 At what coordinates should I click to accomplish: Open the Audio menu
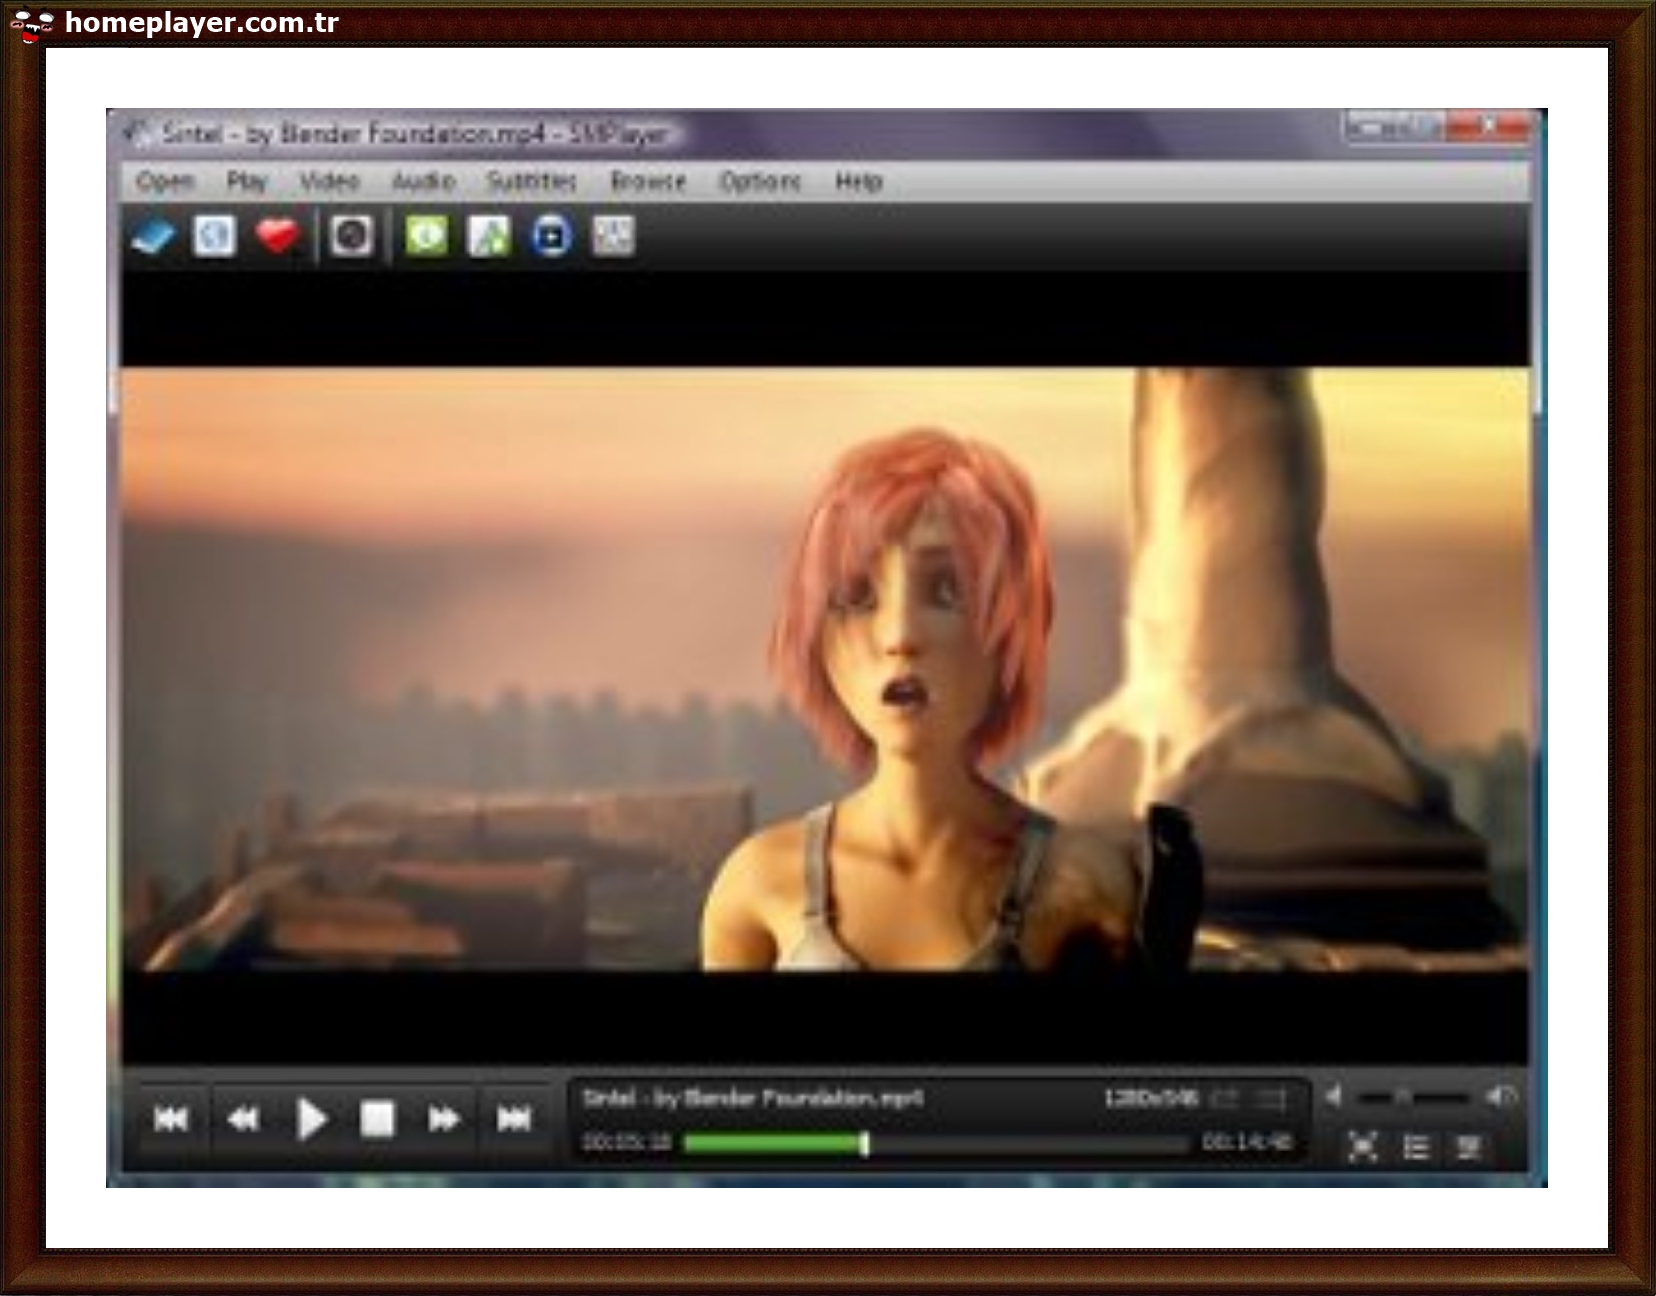click(425, 181)
